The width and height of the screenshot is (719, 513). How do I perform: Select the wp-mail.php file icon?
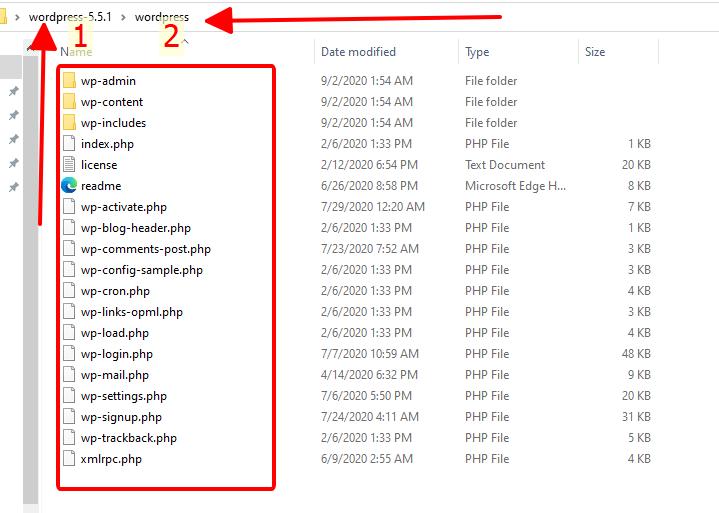point(69,375)
